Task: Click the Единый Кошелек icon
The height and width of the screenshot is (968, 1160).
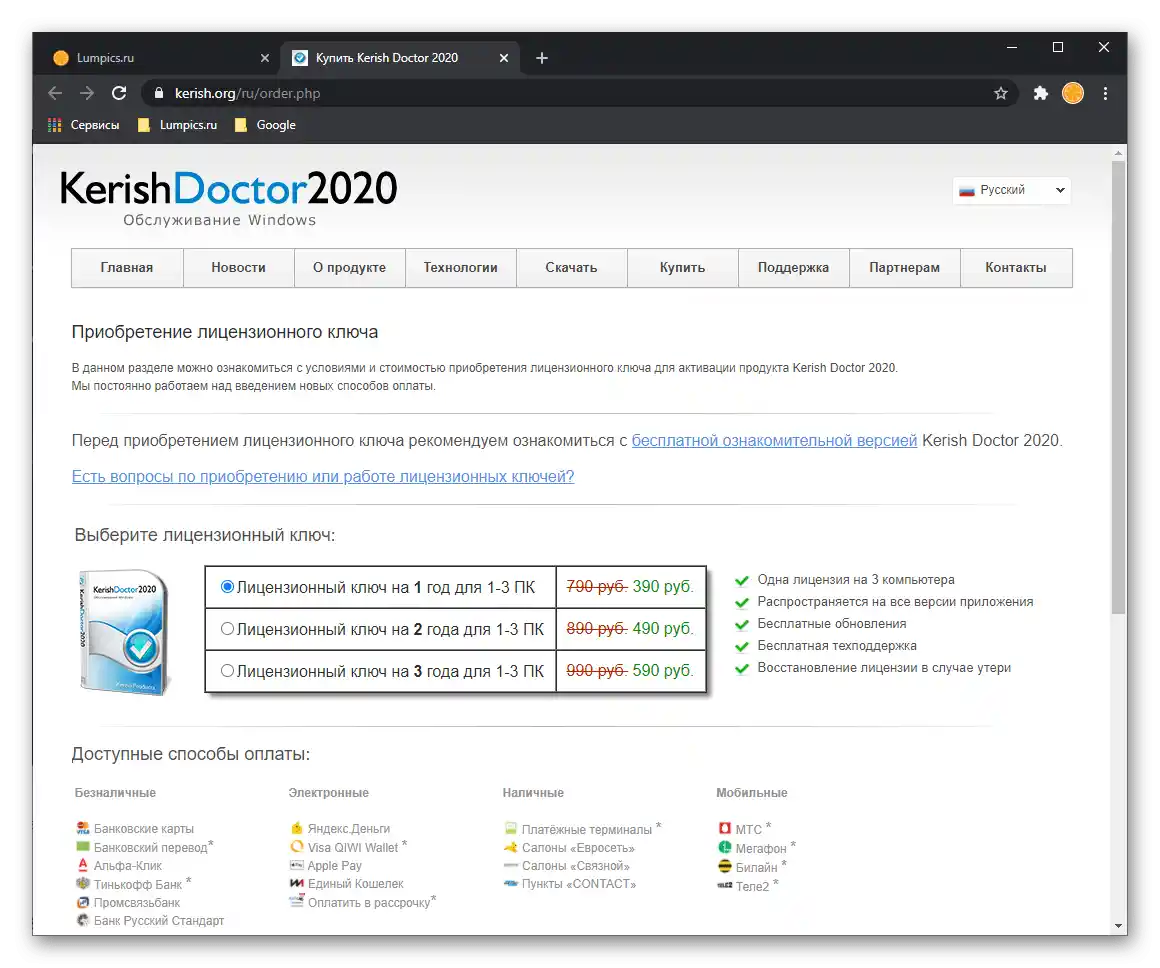Action: click(297, 884)
